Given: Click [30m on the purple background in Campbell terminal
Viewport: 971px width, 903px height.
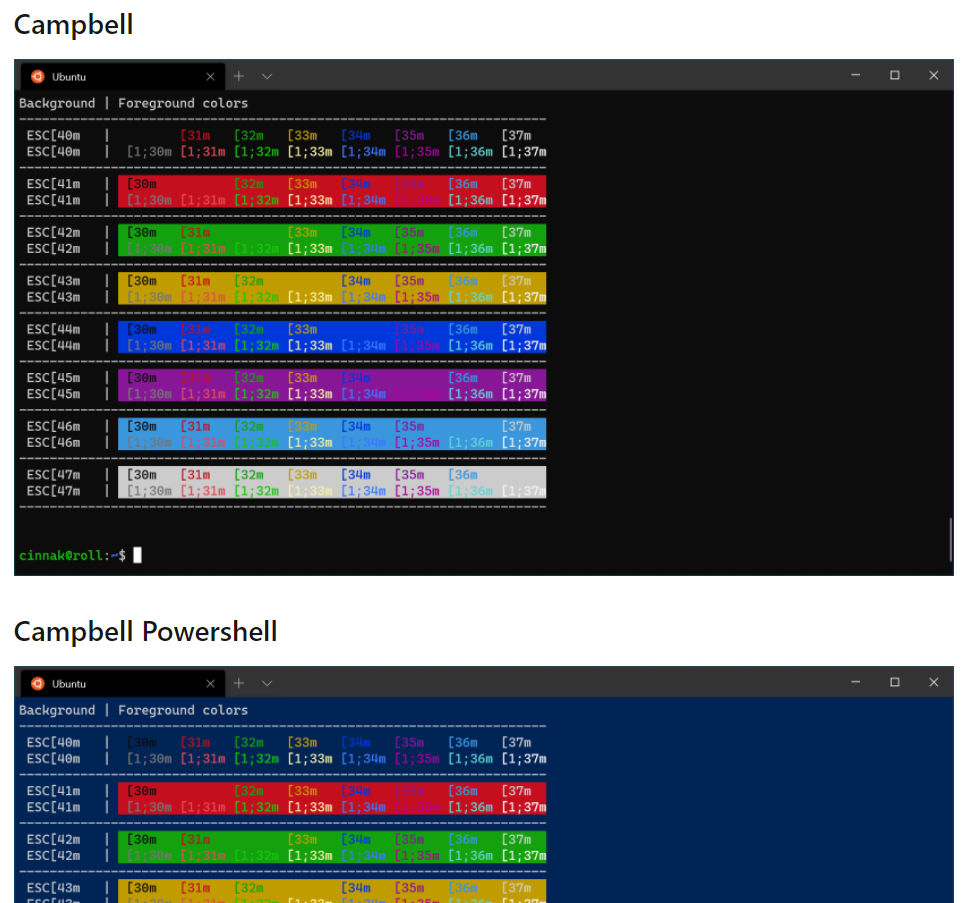Looking at the screenshot, I should point(142,378).
